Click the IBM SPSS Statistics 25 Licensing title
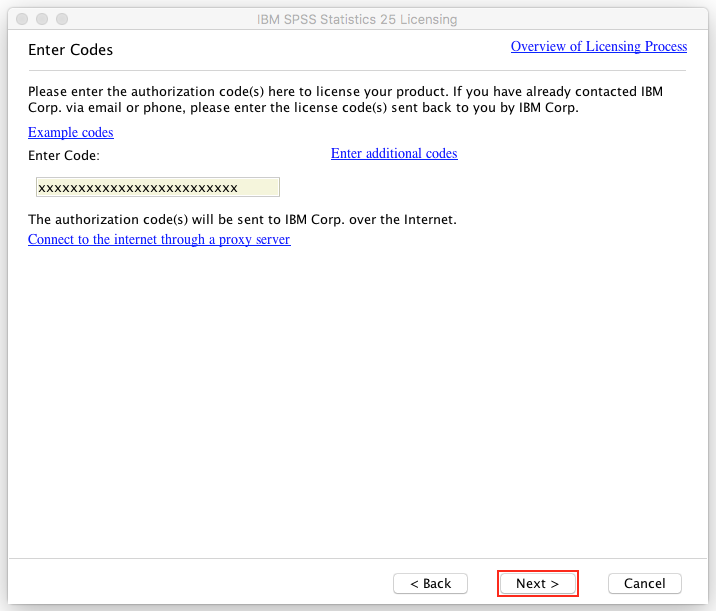Viewport: 716px width, 611px height. (x=357, y=20)
